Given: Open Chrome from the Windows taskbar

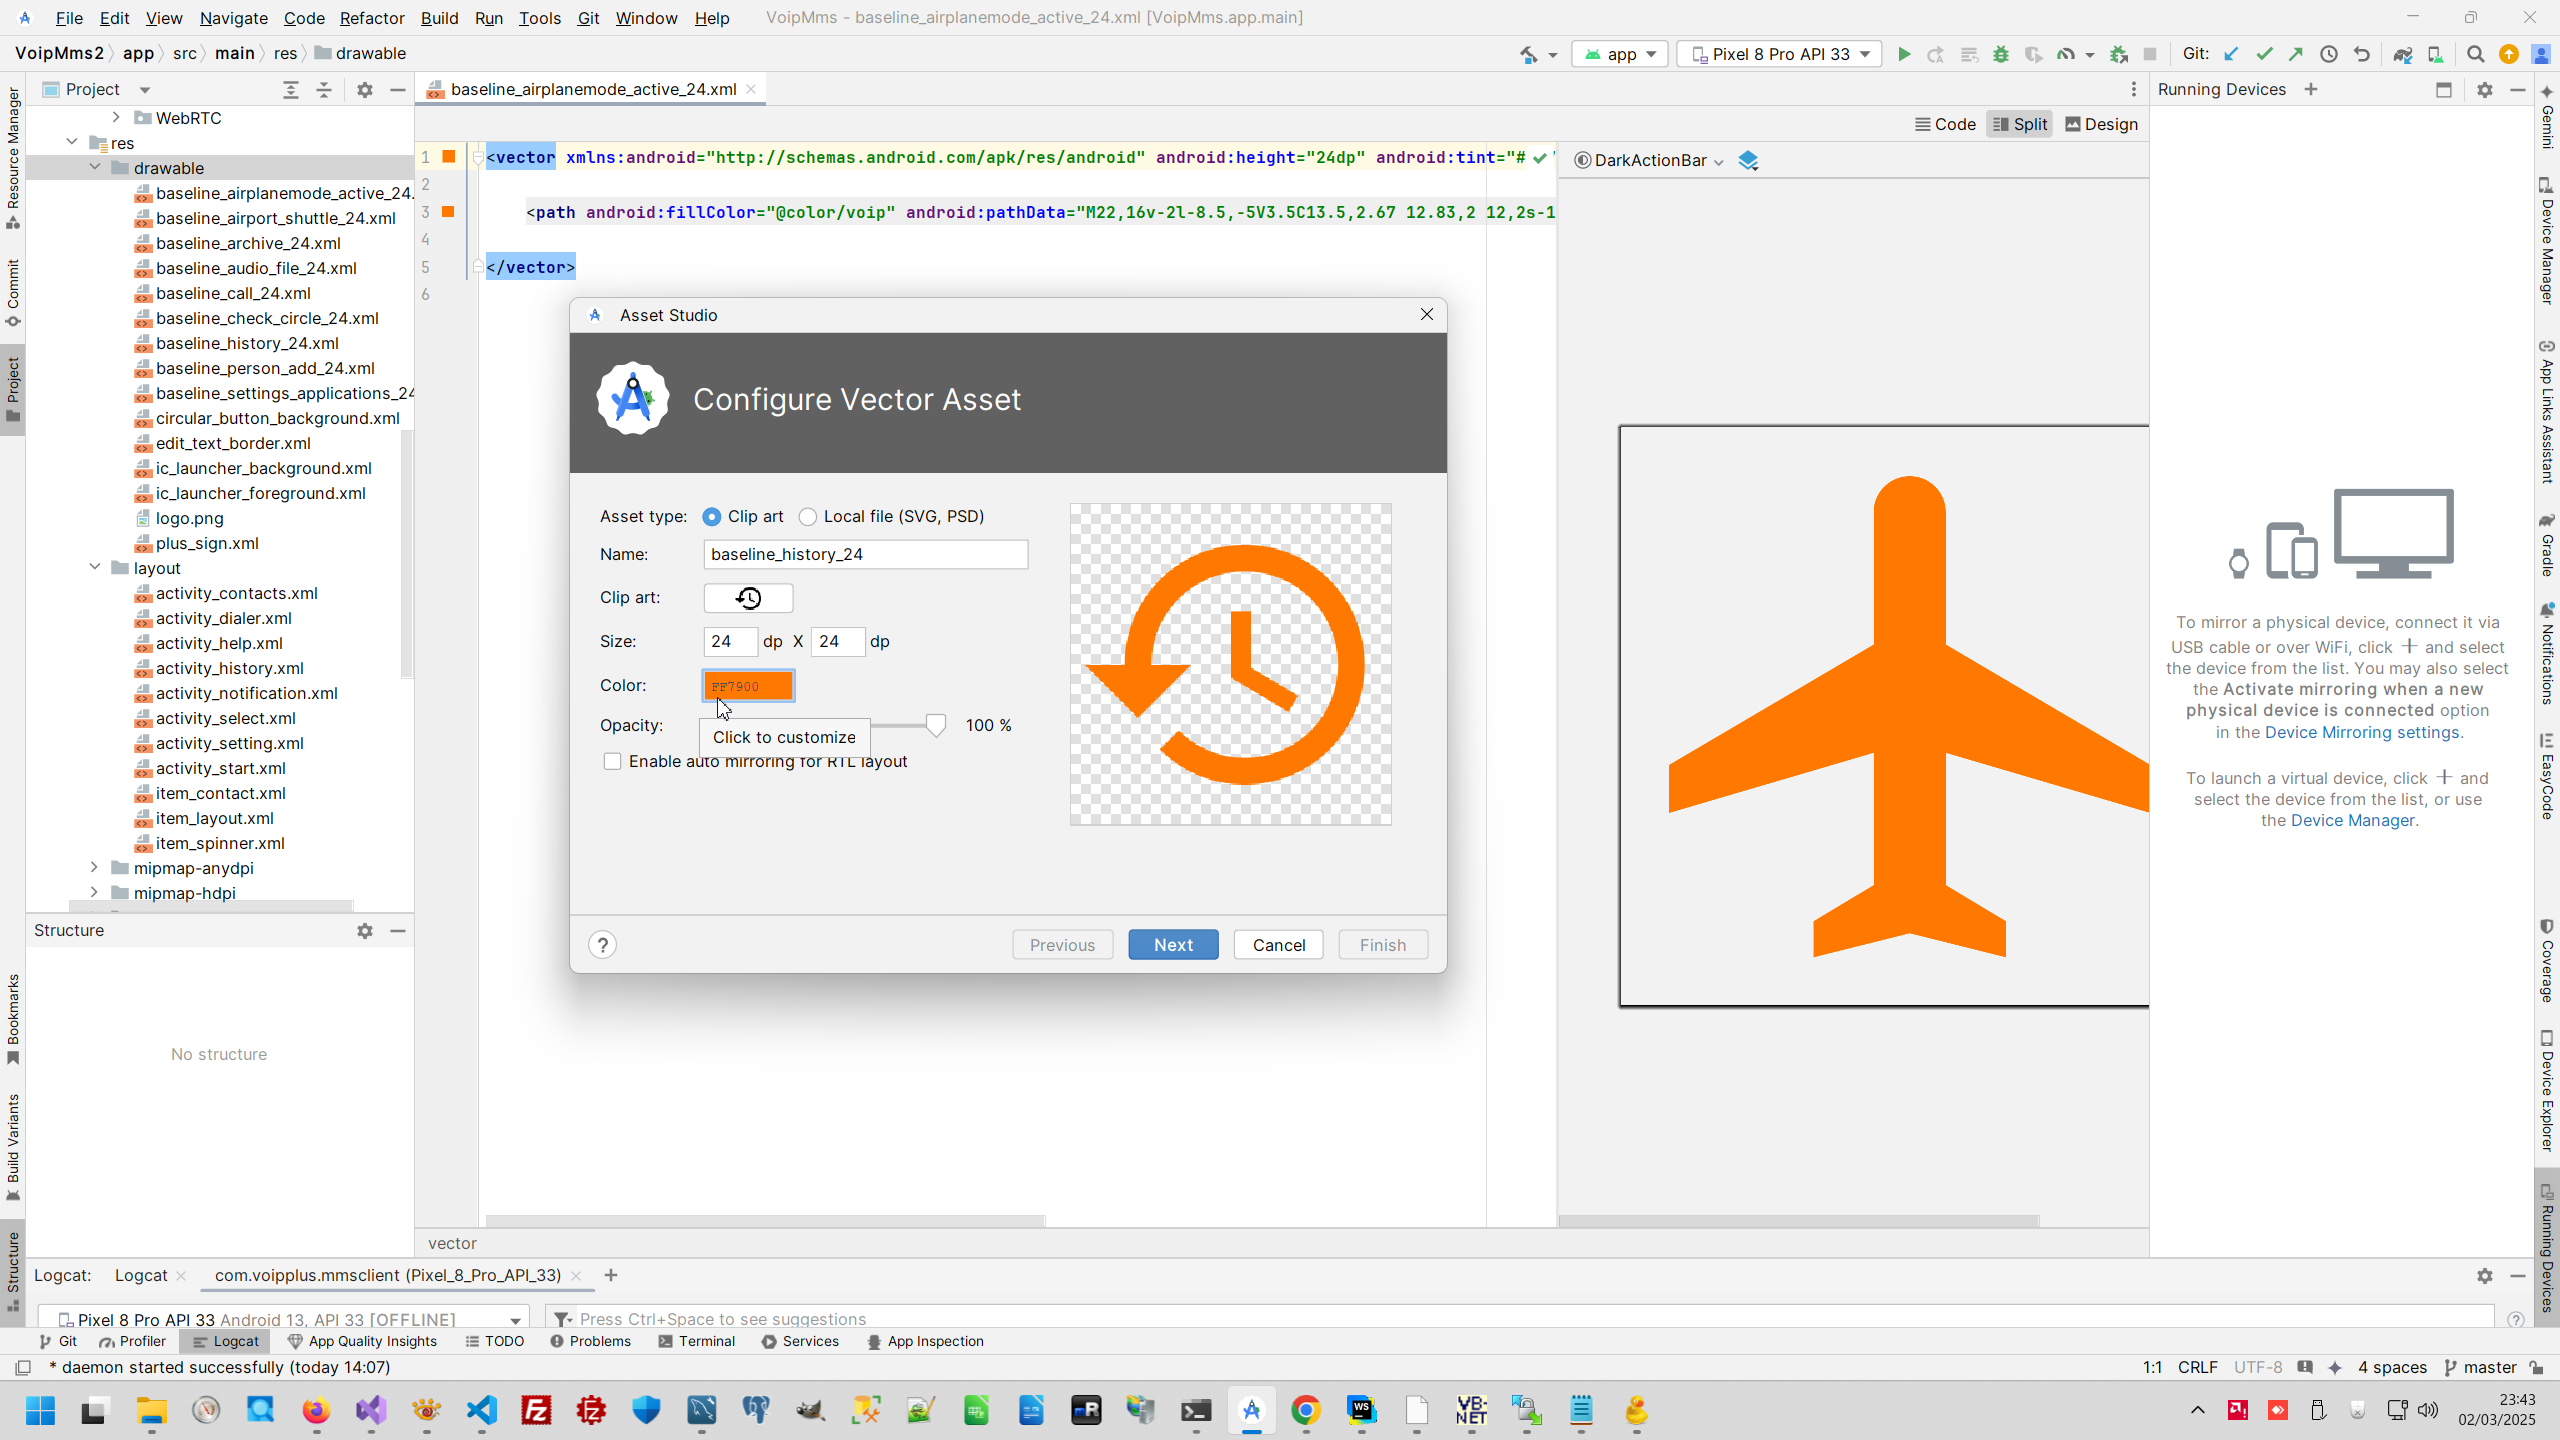Looking at the screenshot, I should pos(1306,1411).
